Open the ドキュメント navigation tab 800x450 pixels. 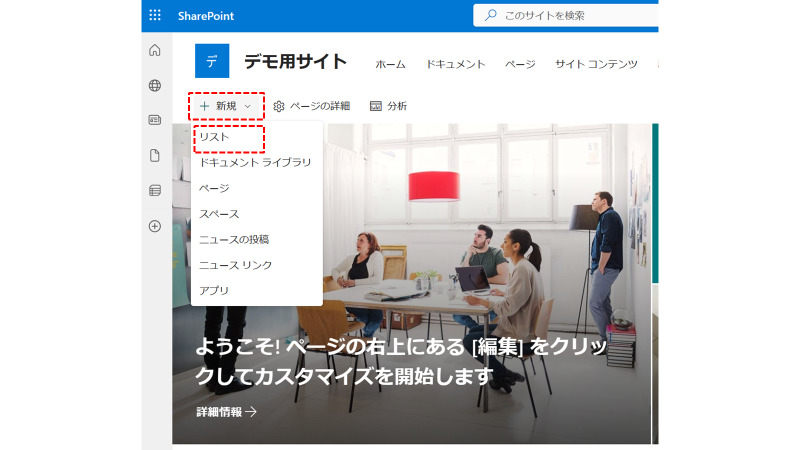point(456,64)
